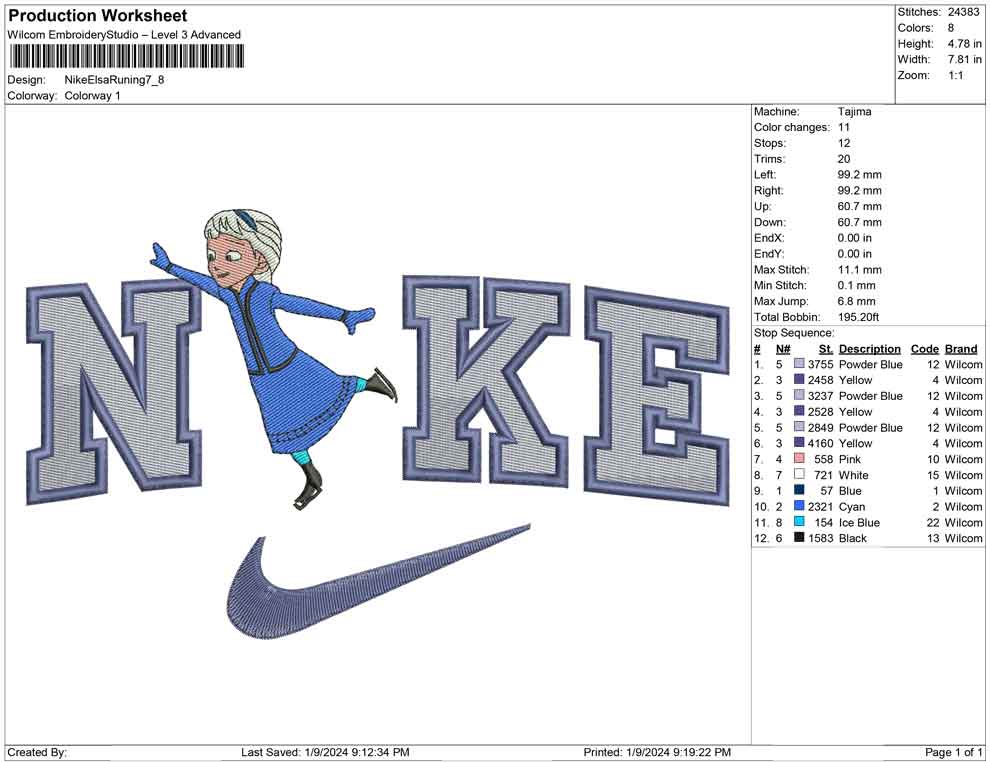Screen dimensions: 990x762
Task: Click the Color changes value 11
Action: (x=844, y=128)
